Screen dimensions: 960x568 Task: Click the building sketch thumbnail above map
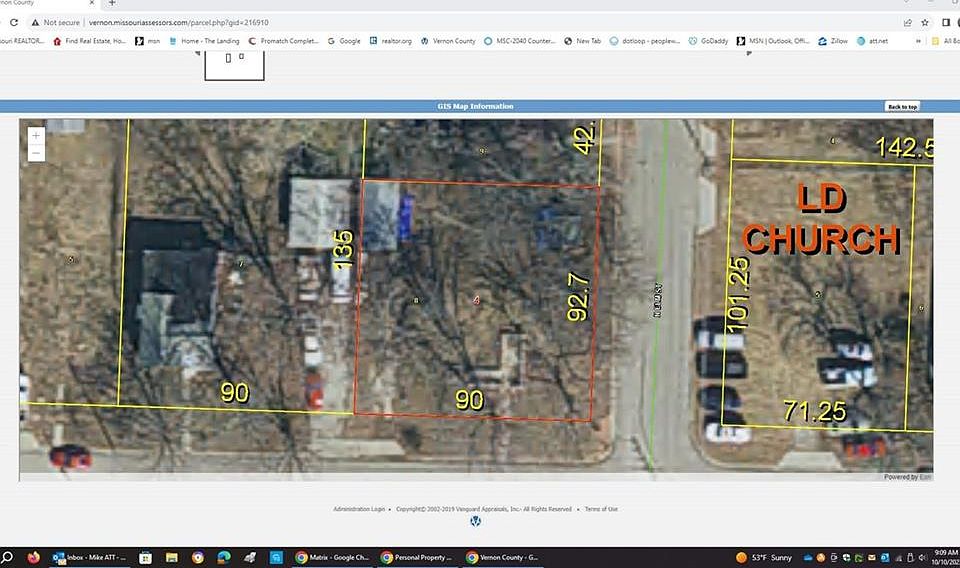tap(234, 65)
